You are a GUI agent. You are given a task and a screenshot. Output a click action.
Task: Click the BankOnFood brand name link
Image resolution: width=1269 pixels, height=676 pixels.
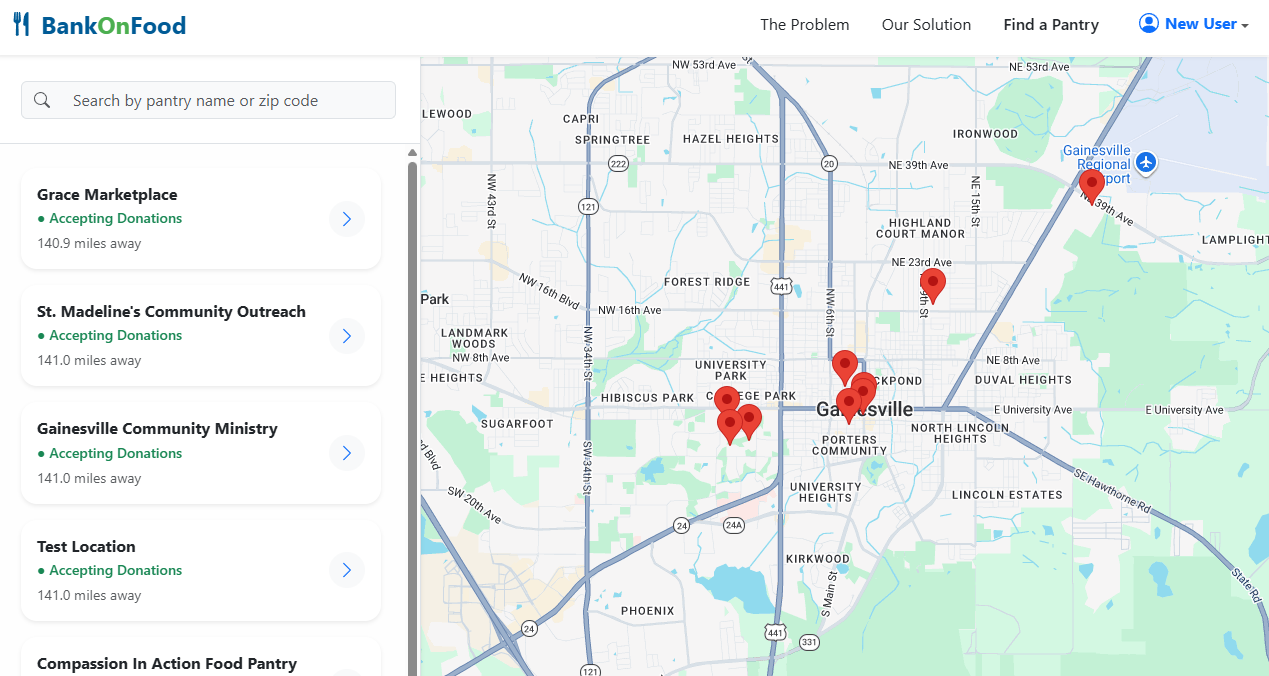click(x=114, y=25)
